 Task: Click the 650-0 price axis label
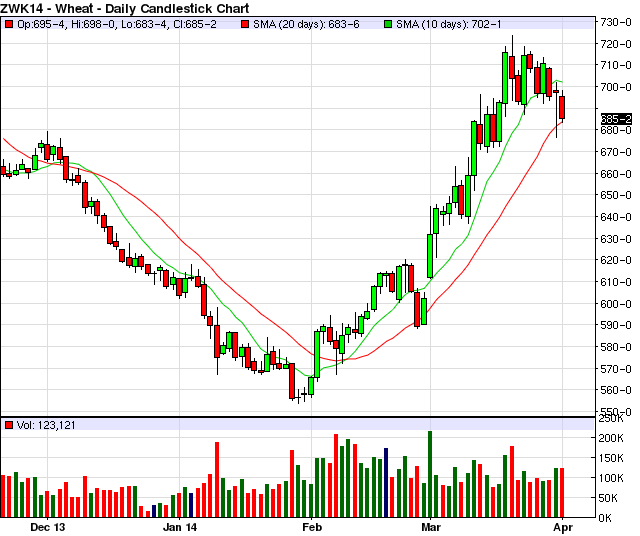point(616,195)
